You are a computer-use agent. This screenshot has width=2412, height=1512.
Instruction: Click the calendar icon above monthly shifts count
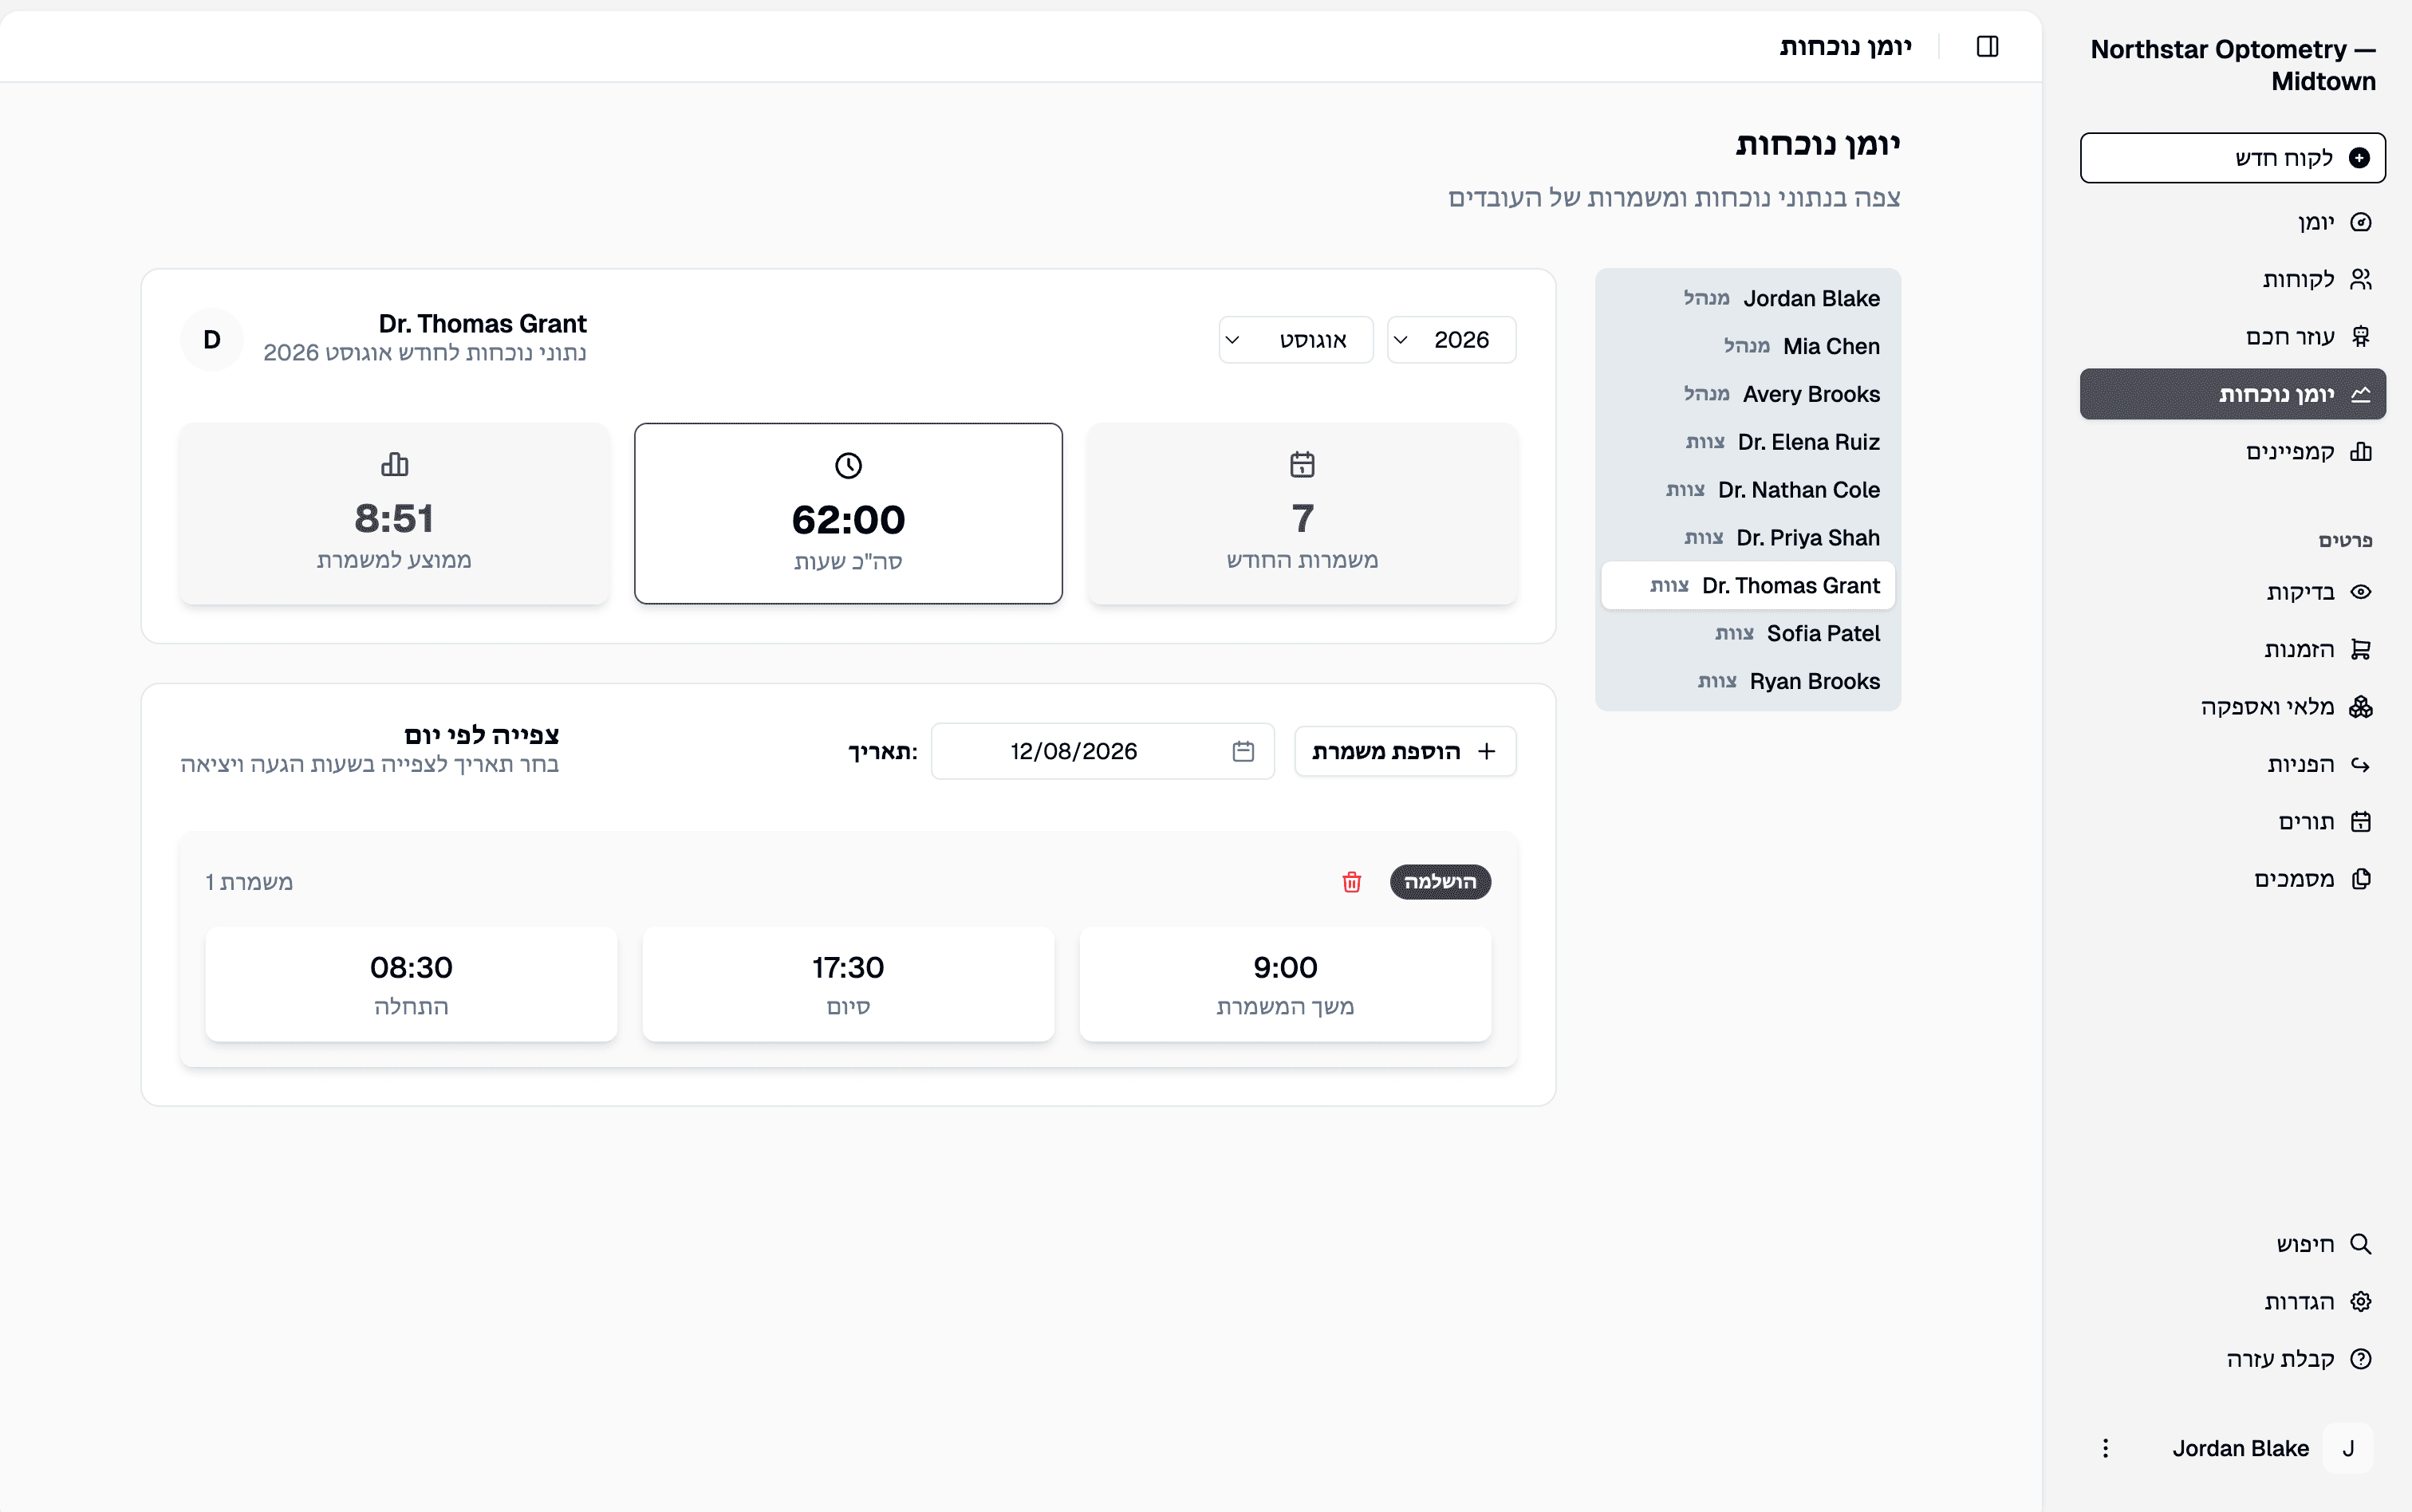pos(1302,464)
